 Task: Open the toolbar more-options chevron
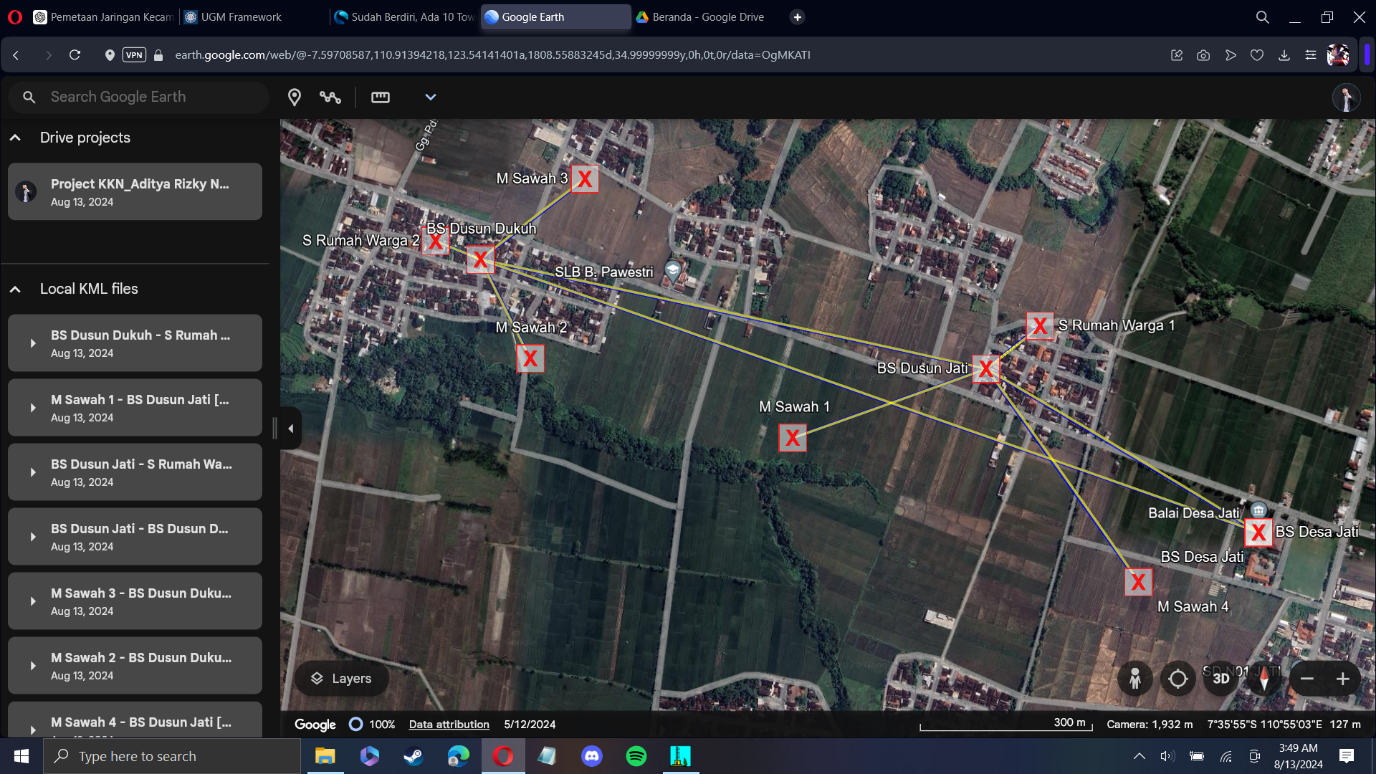(431, 97)
